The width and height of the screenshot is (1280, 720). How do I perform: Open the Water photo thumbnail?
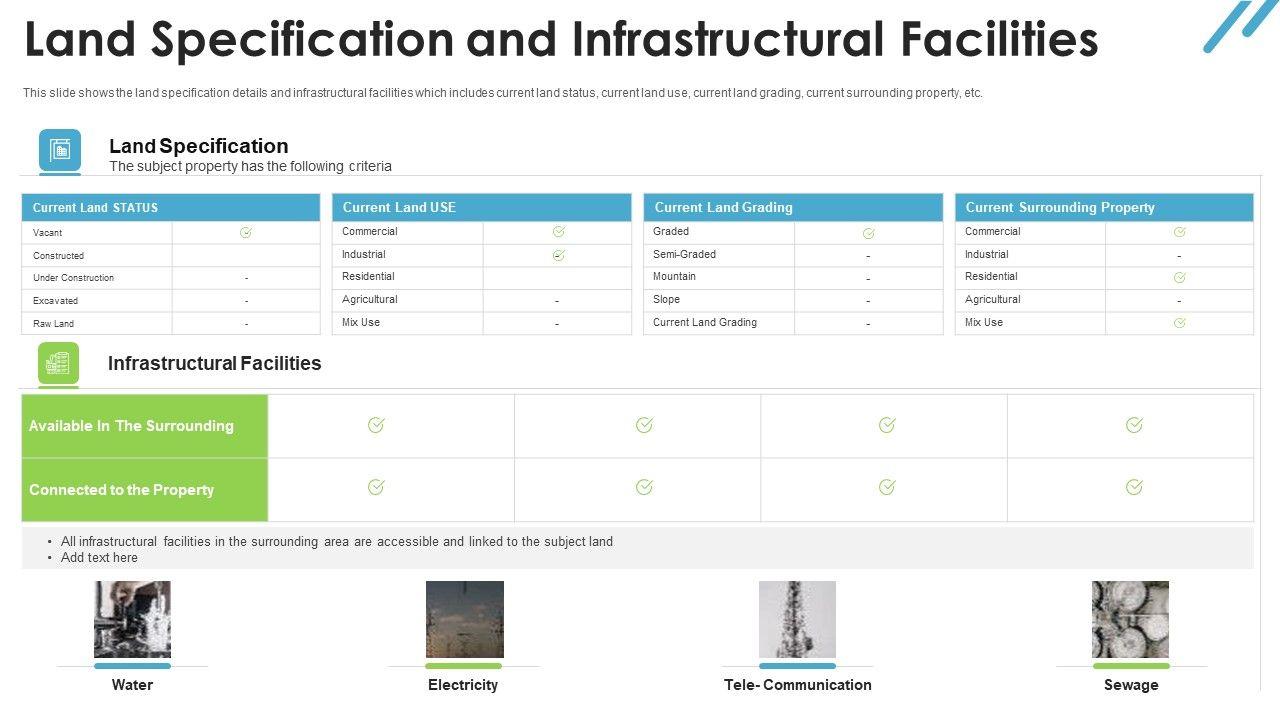(x=132, y=620)
